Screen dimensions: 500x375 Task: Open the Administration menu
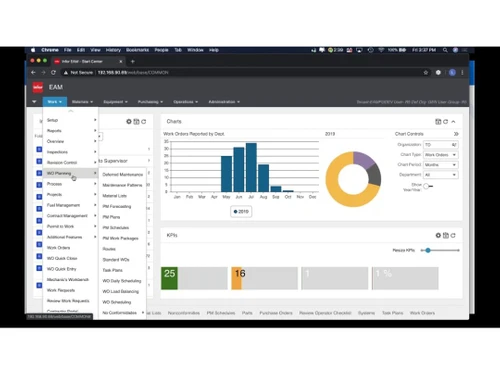click(x=224, y=102)
